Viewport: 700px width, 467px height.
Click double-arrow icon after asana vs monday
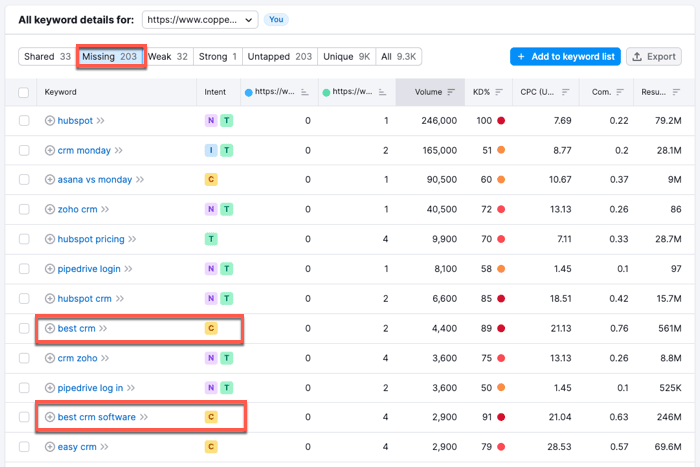(140, 180)
